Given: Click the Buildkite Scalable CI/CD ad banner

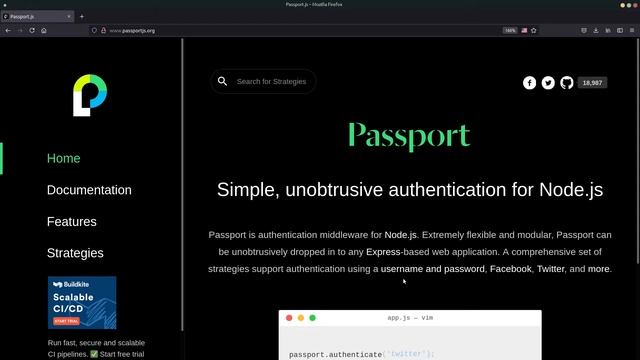Looking at the screenshot, I should click(x=82, y=302).
